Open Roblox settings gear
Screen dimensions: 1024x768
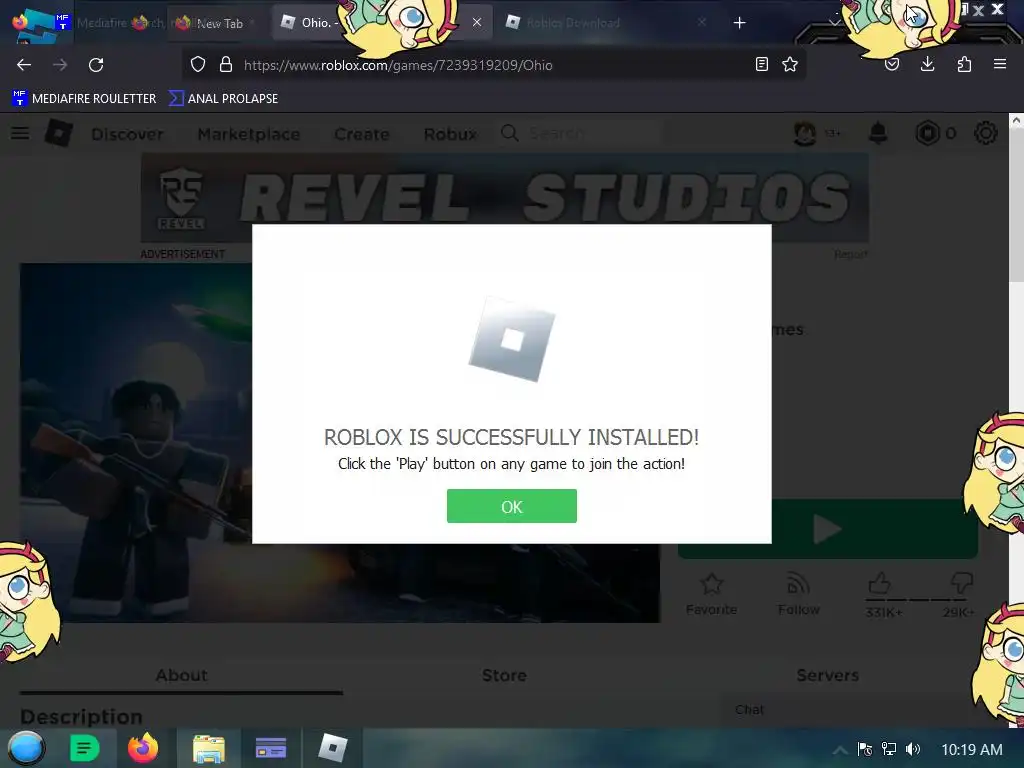point(985,133)
